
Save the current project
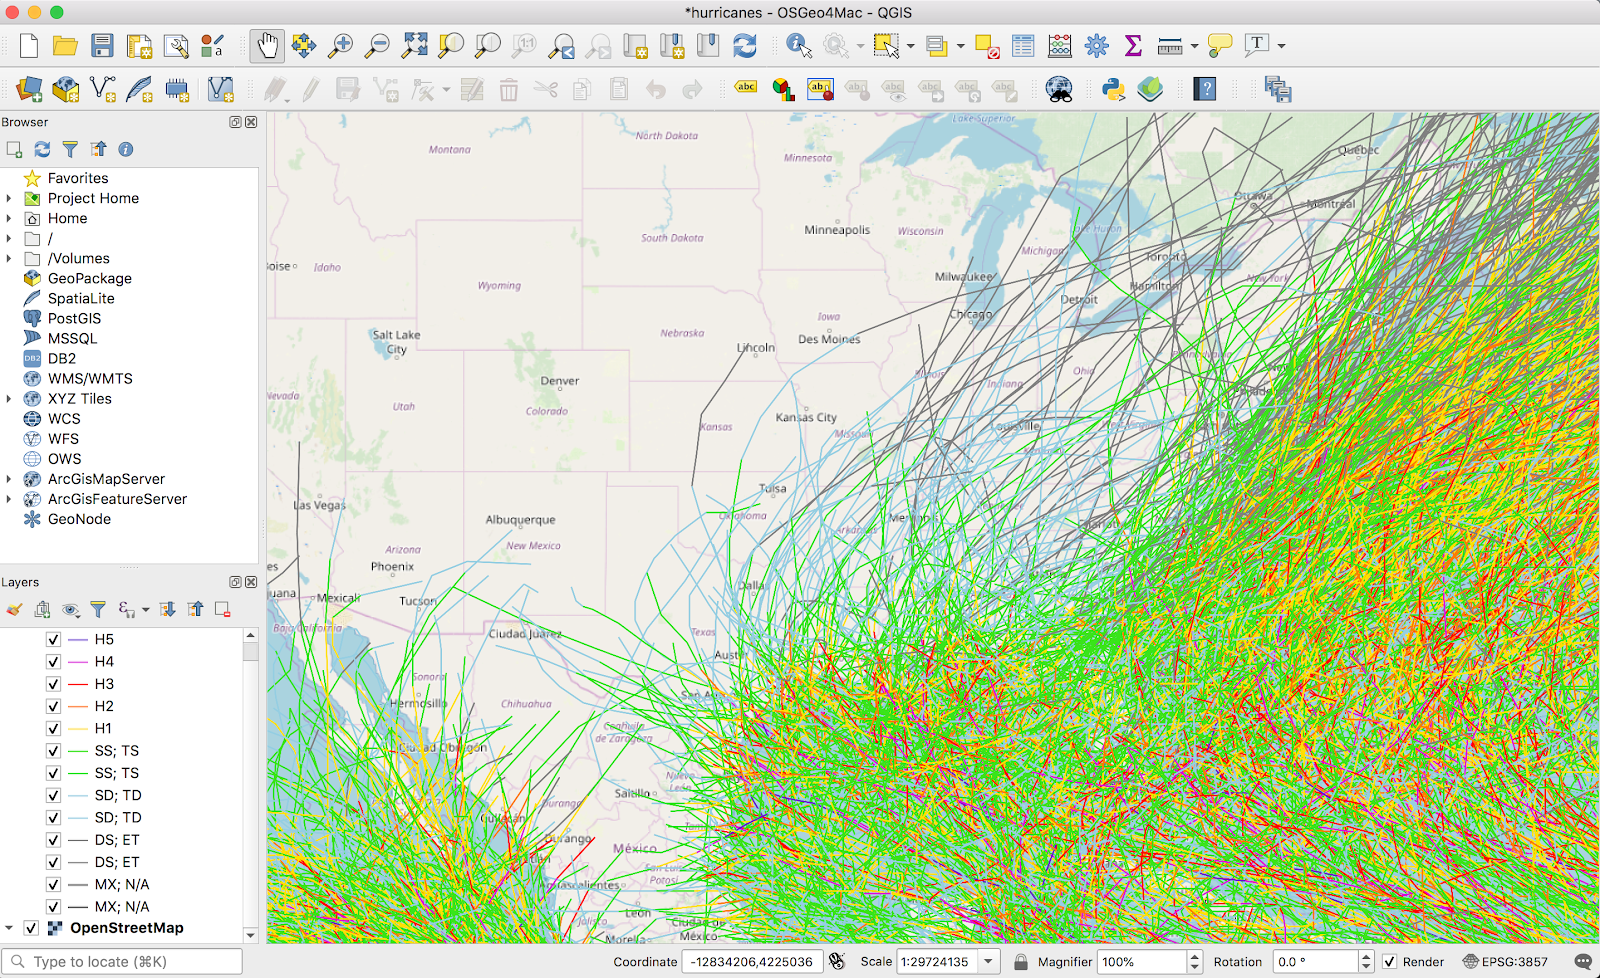pyautogui.click(x=102, y=46)
